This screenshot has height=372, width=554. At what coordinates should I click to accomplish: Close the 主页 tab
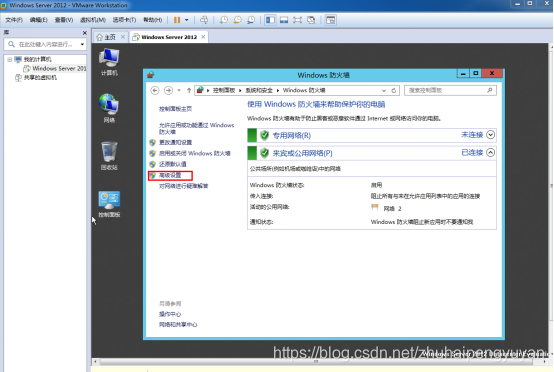(x=123, y=37)
